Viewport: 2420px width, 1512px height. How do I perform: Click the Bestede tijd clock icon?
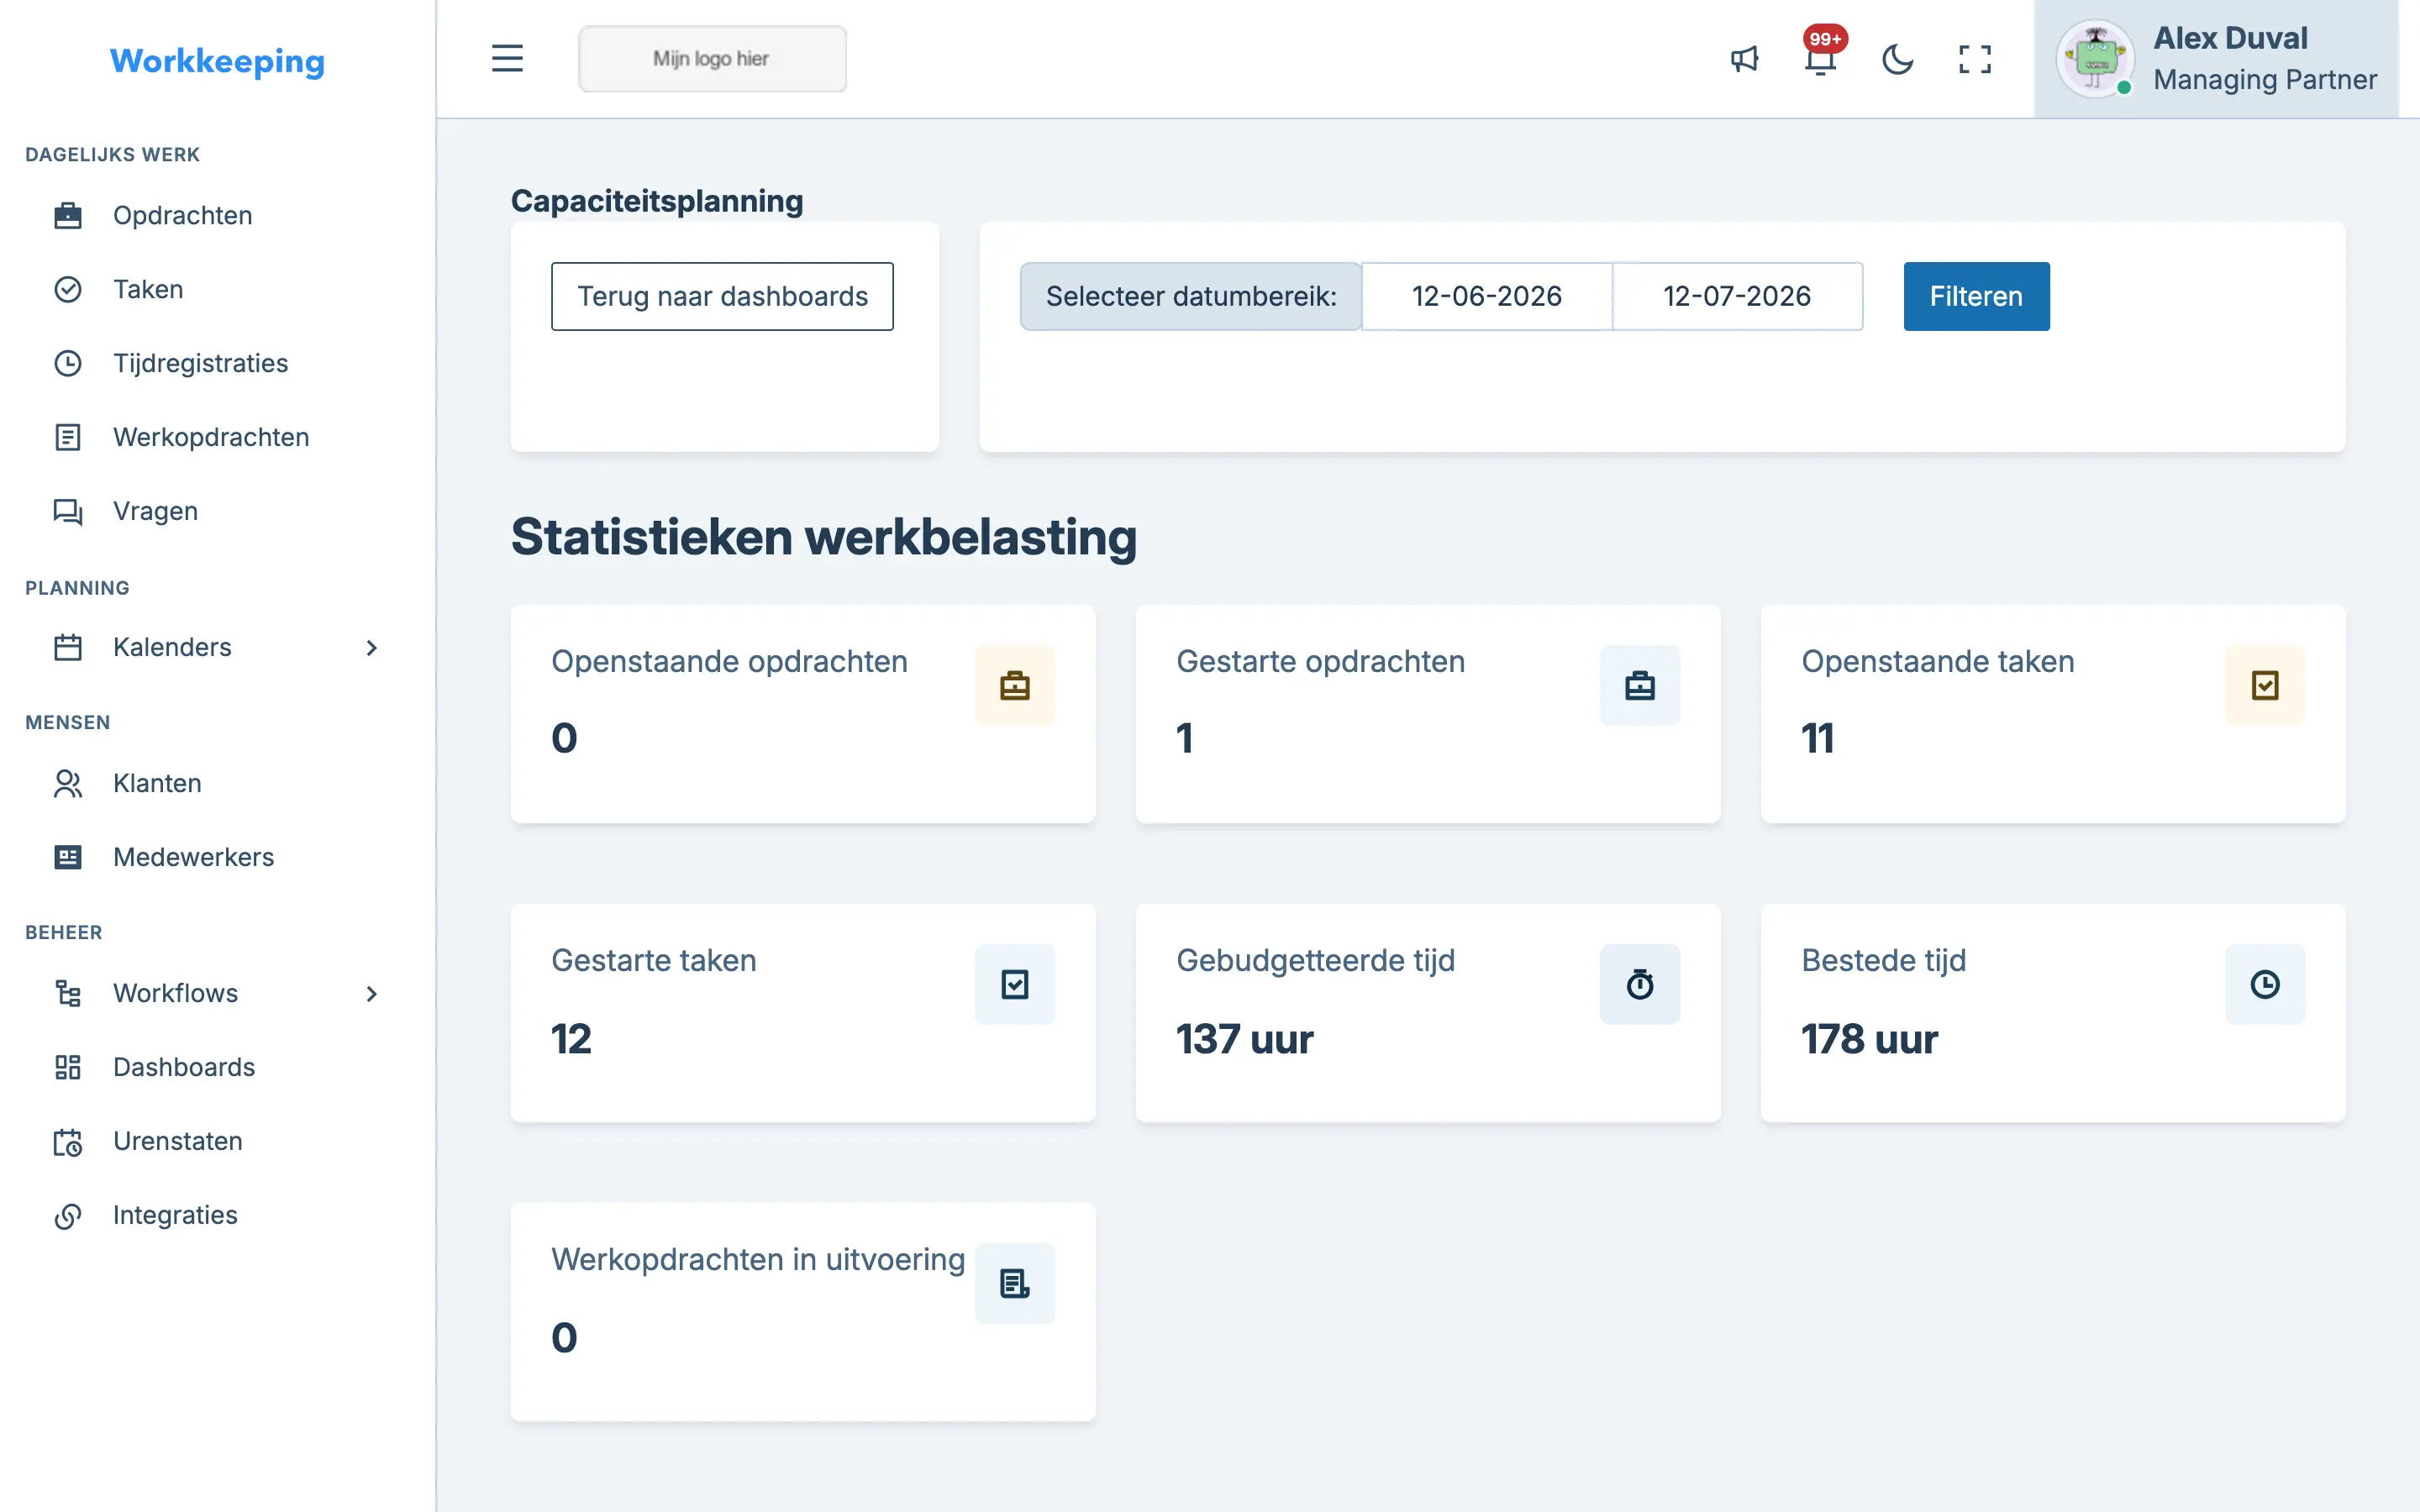[2264, 984]
